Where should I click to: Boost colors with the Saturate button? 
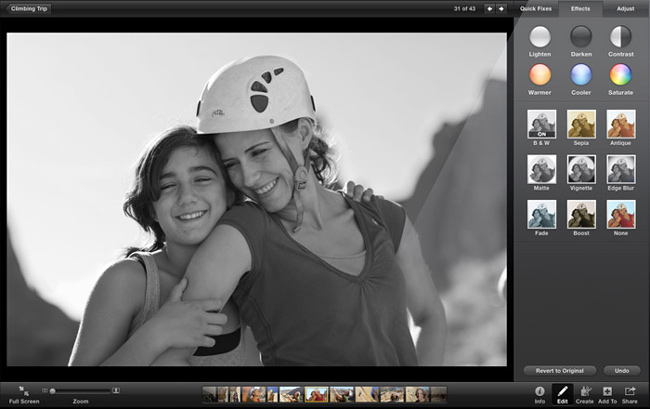tap(621, 75)
